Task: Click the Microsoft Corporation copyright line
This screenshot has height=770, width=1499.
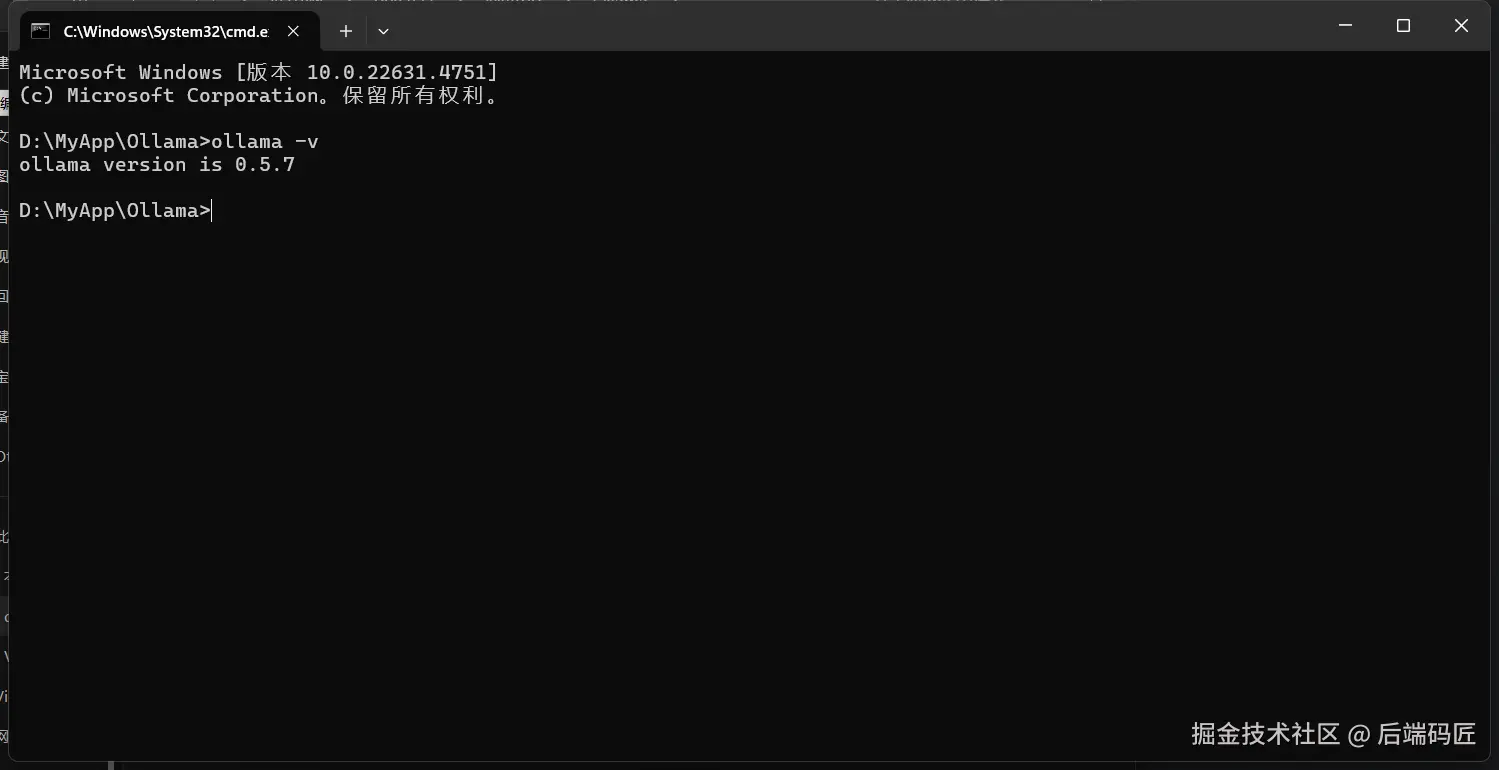Action: click(x=259, y=95)
